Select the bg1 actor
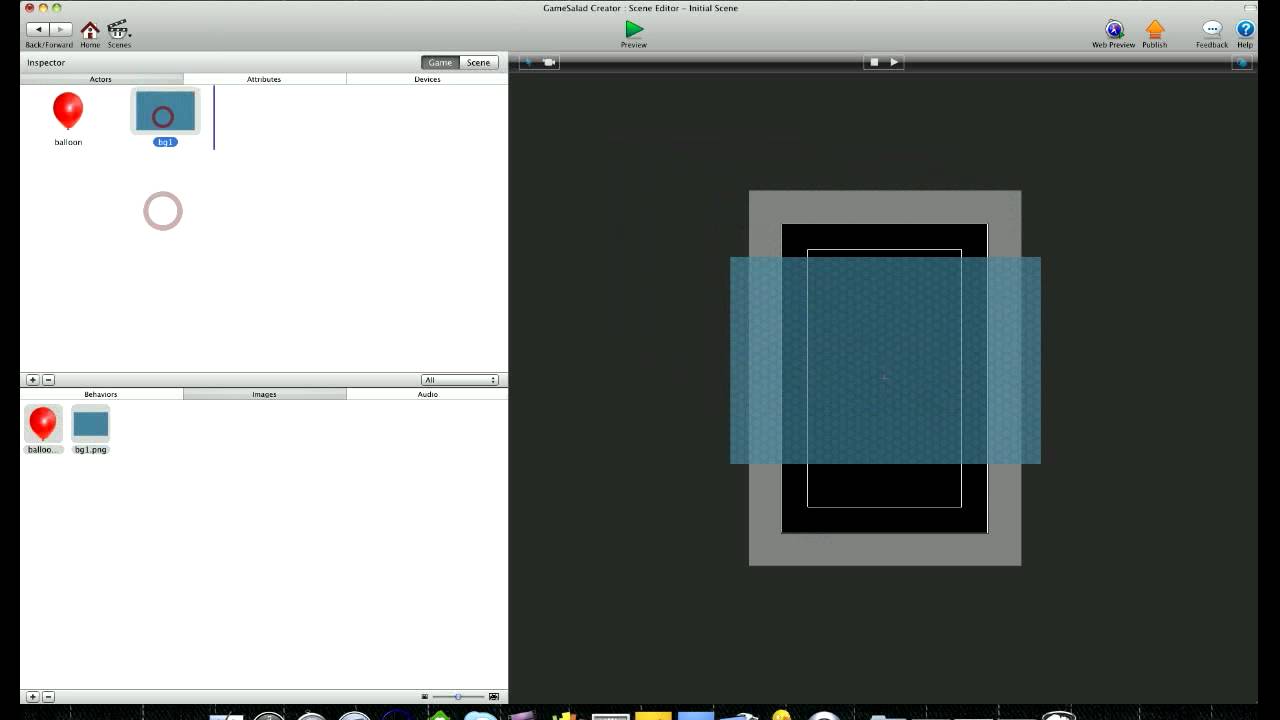 click(x=165, y=111)
